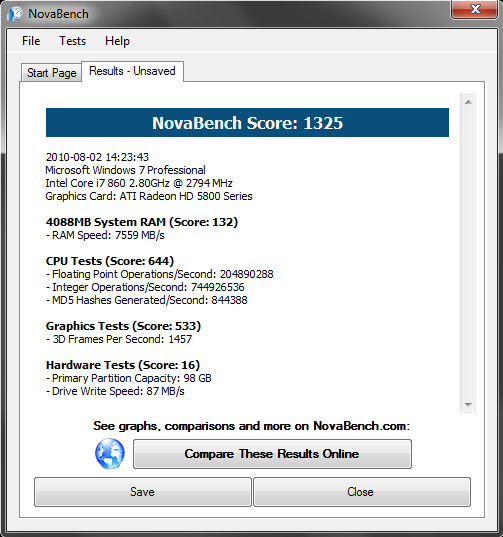
Task: Click 4088MB System RAM heading
Action: [142, 222]
